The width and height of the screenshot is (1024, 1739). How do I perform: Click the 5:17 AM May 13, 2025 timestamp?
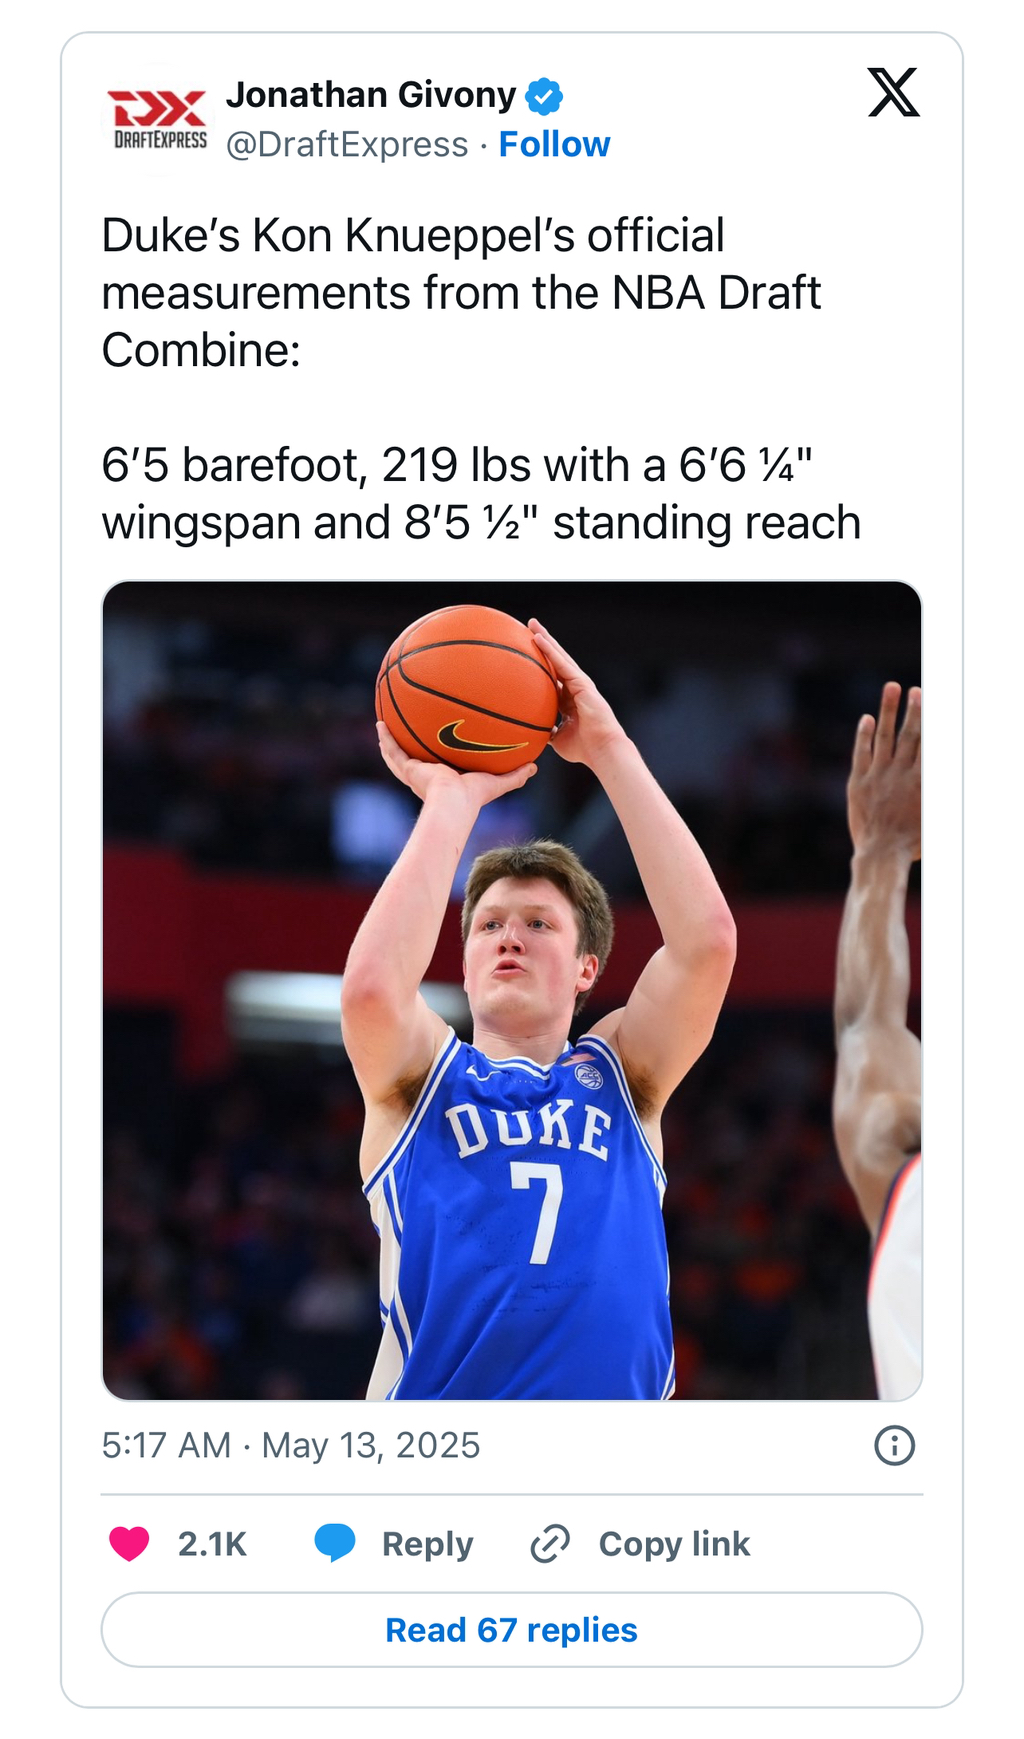pos(290,1446)
